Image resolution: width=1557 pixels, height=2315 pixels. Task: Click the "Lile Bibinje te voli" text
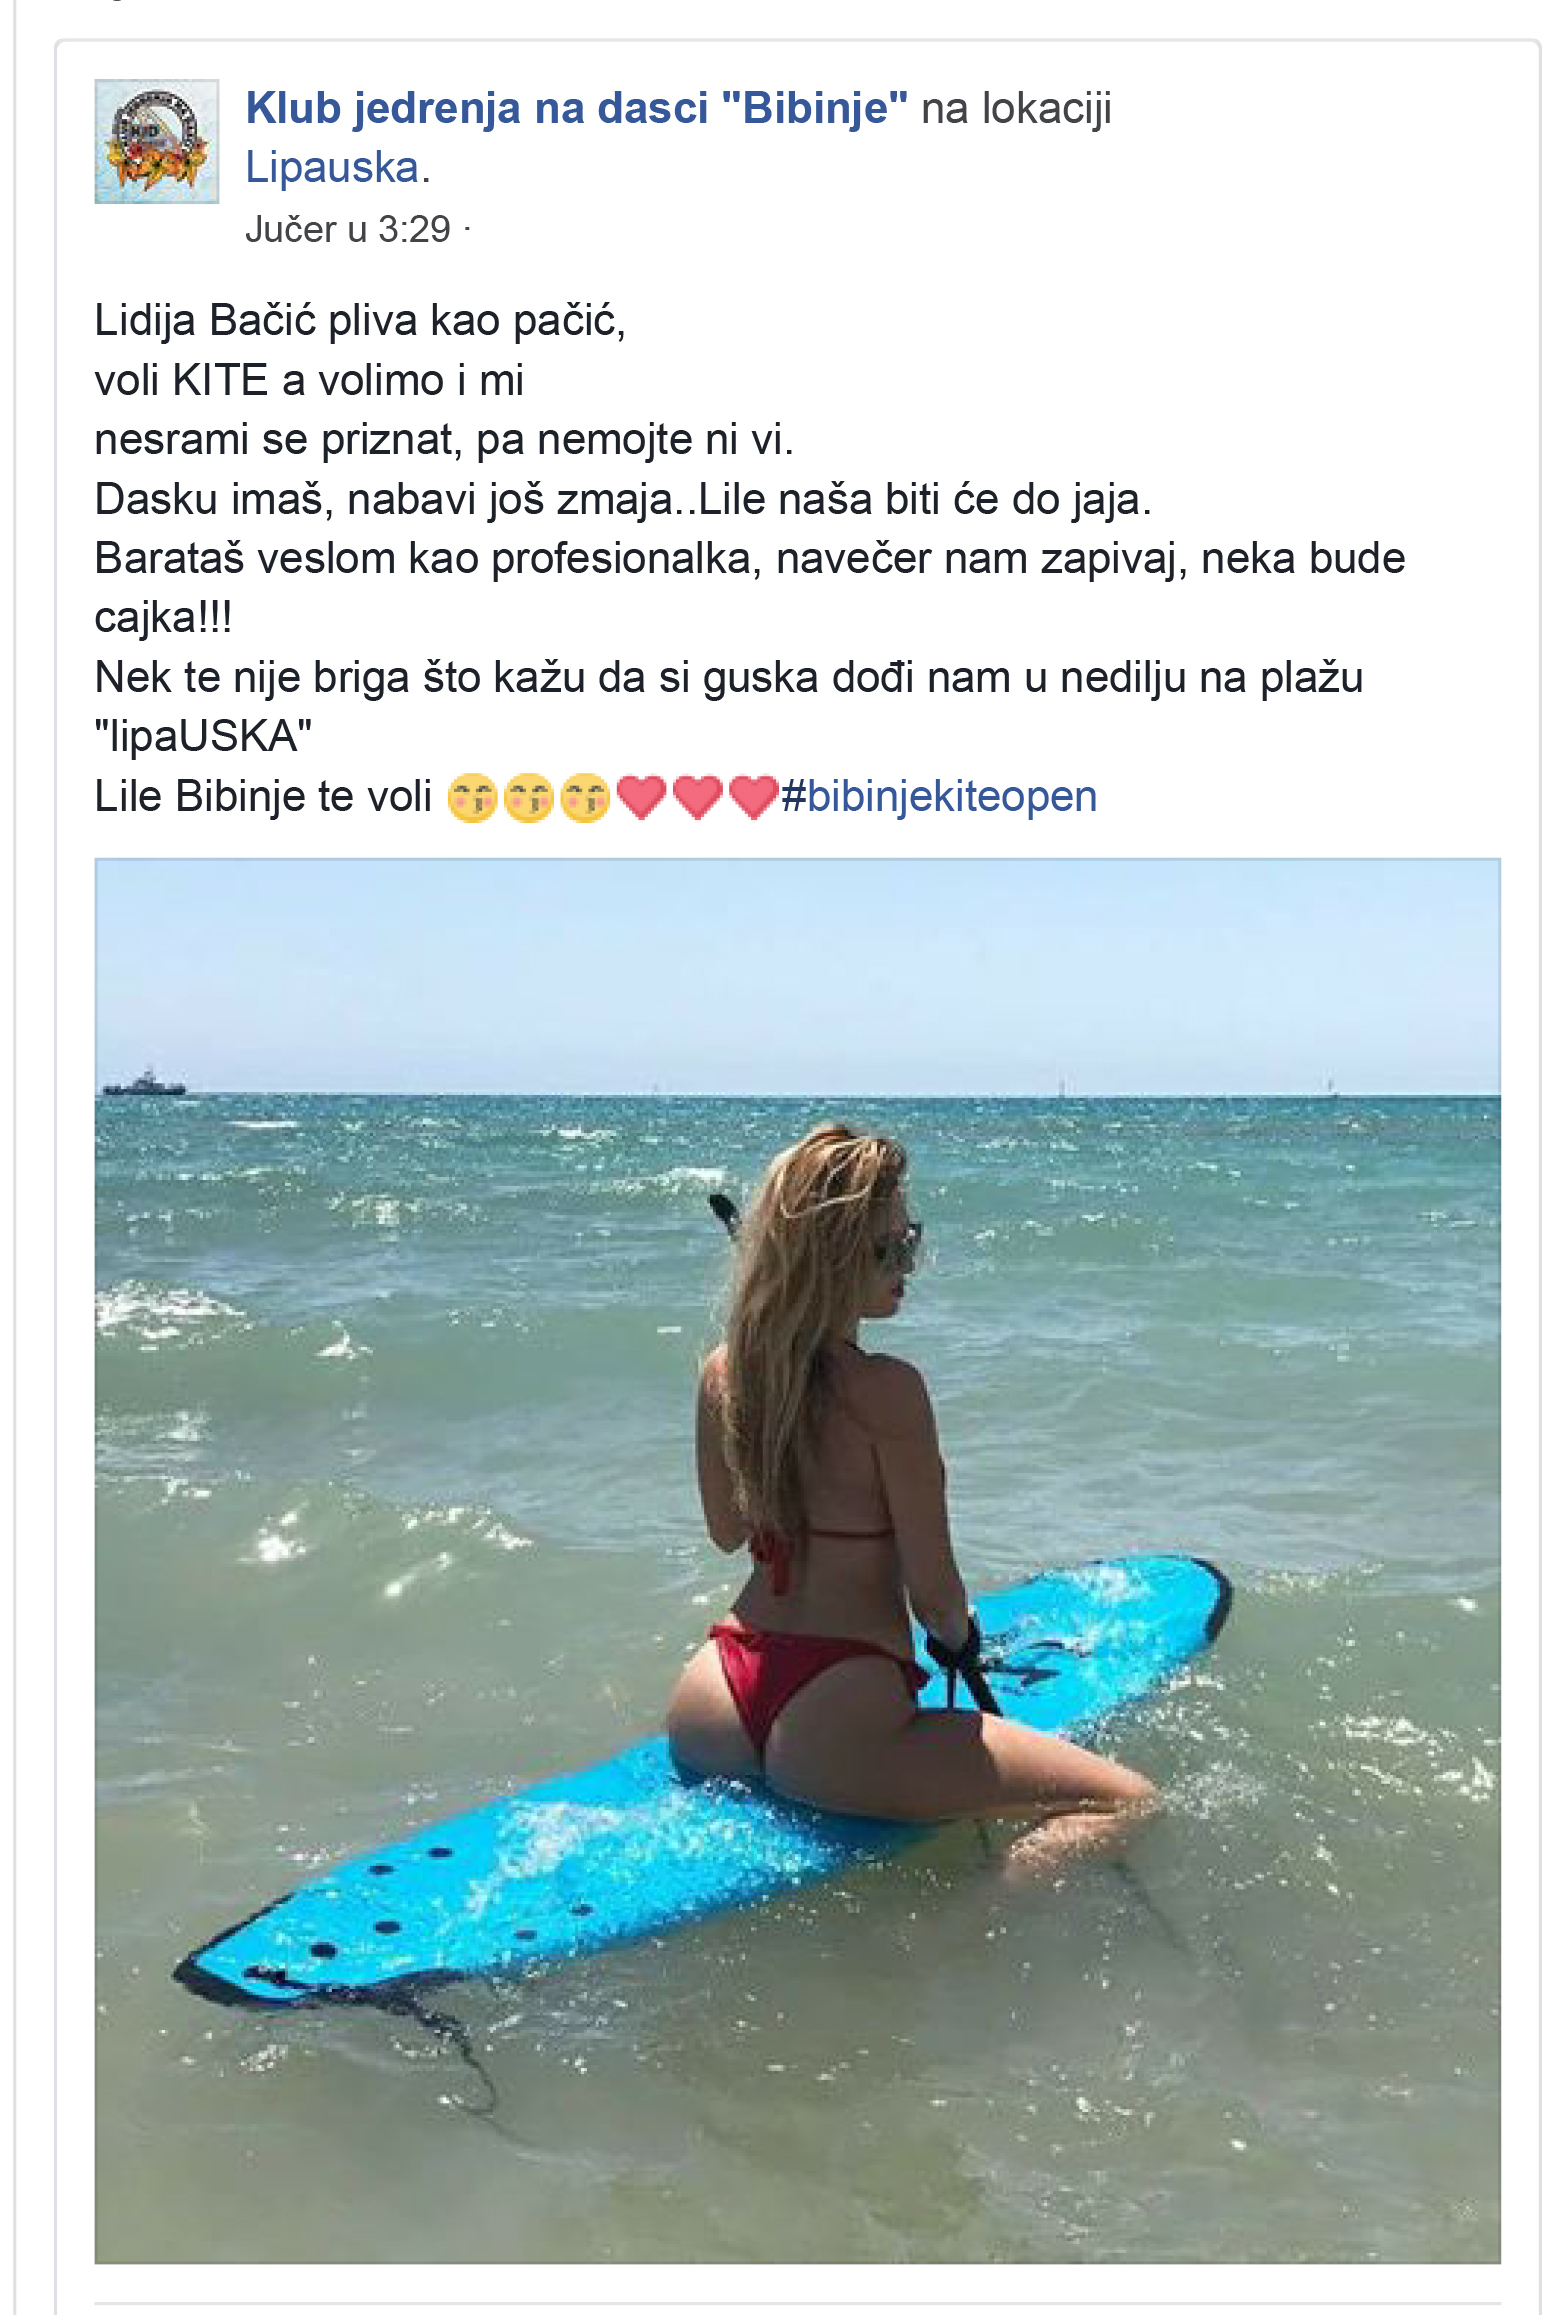(x=263, y=797)
